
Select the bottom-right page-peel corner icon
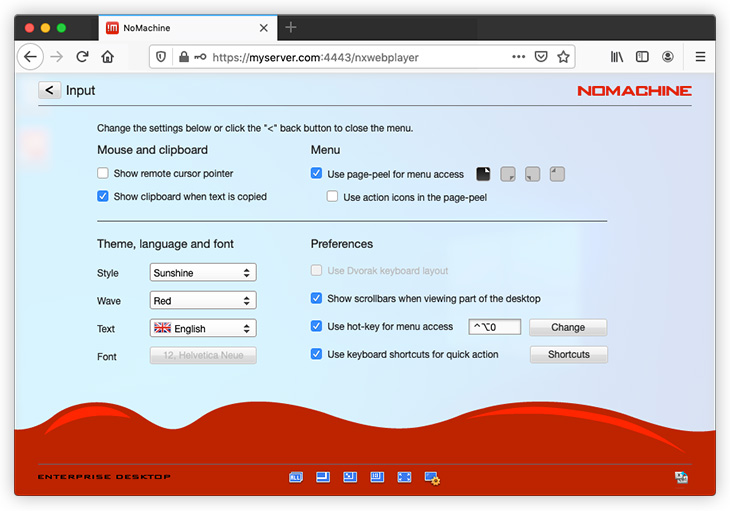tap(508, 174)
